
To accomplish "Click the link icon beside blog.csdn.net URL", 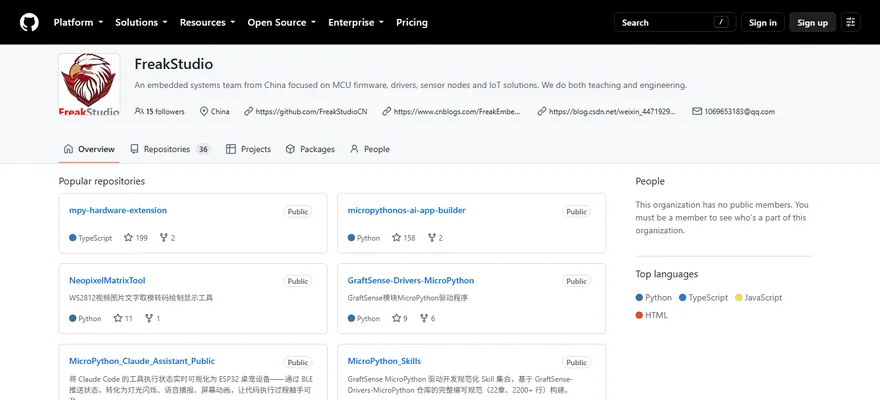I will click(x=542, y=112).
